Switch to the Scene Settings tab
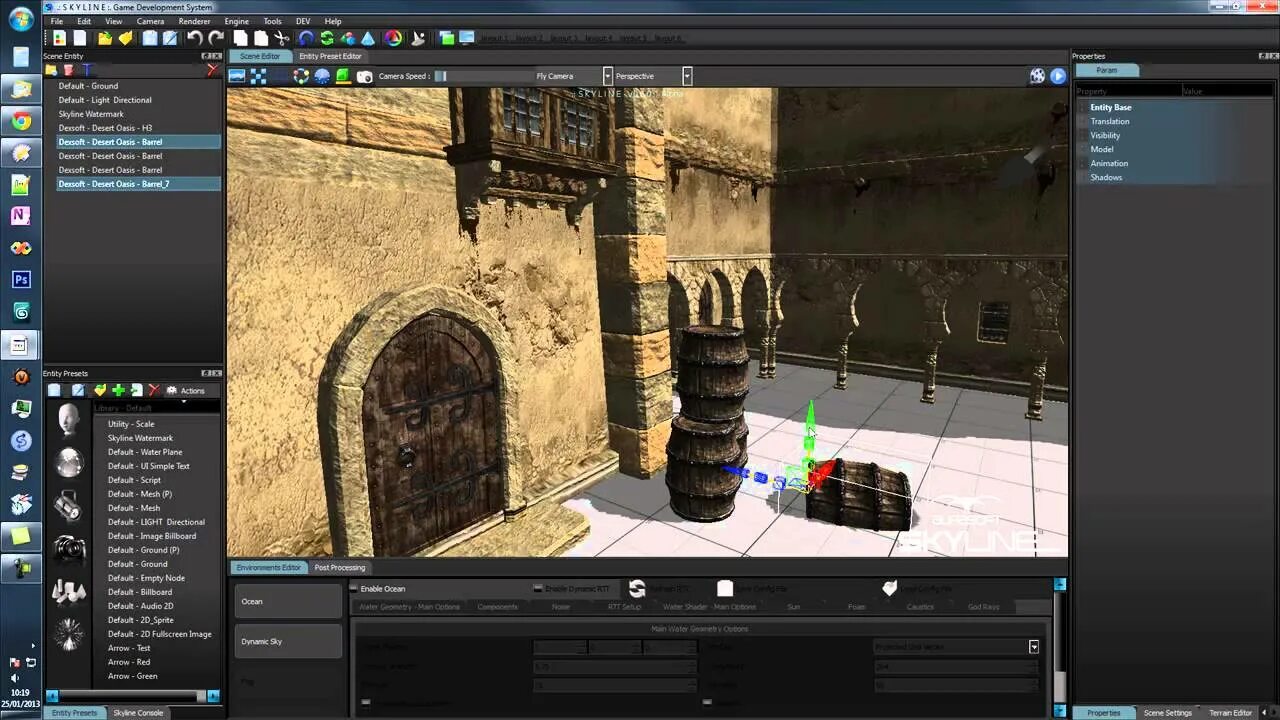 point(1168,713)
